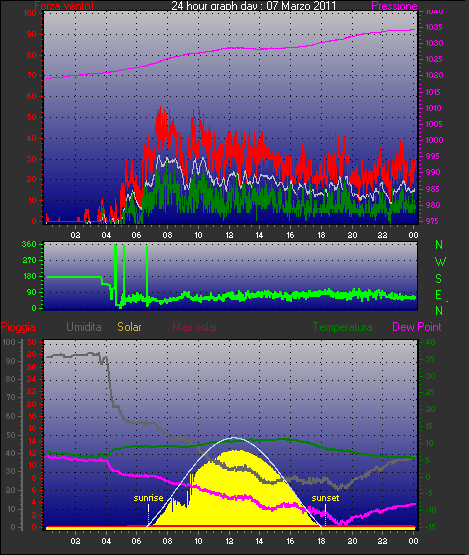Image resolution: width=469 pixels, height=555 pixels.
Task: Click the green -10 temperature axis value
Action: point(430,510)
